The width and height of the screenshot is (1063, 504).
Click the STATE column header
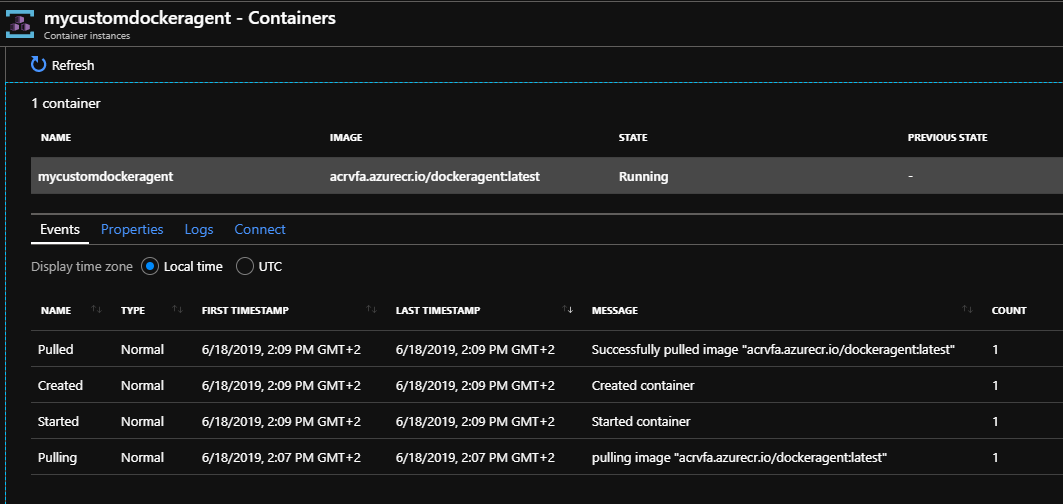(x=633, y=138)
